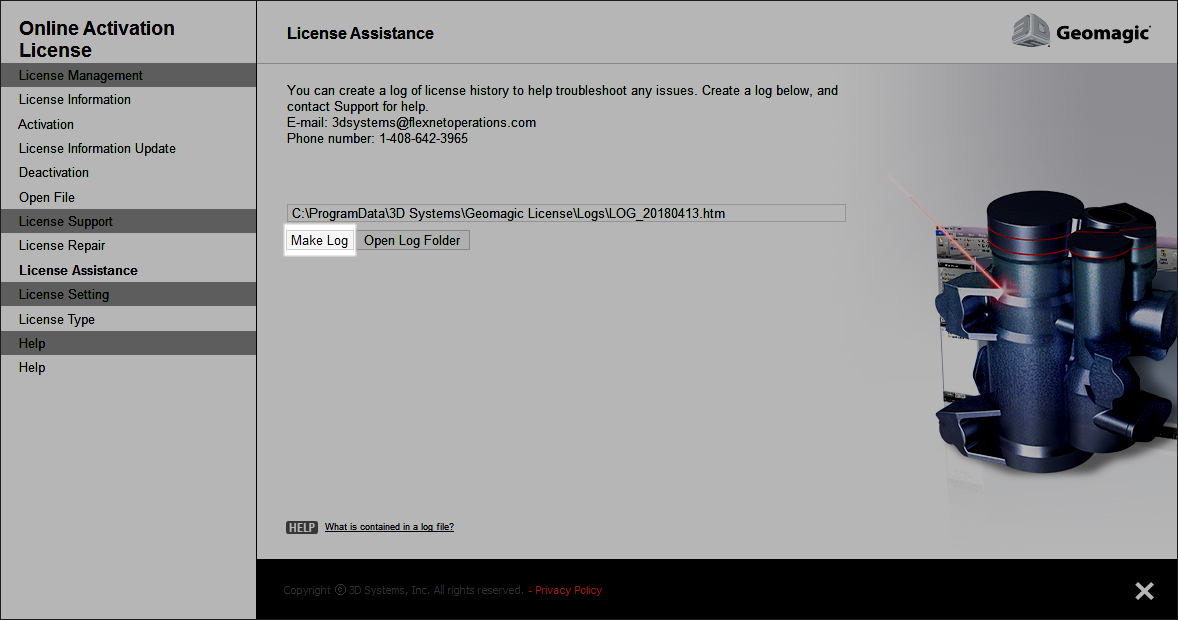Click the close X at the bottom right
Screen dimensions: 1178x620
pos(1144,590)
